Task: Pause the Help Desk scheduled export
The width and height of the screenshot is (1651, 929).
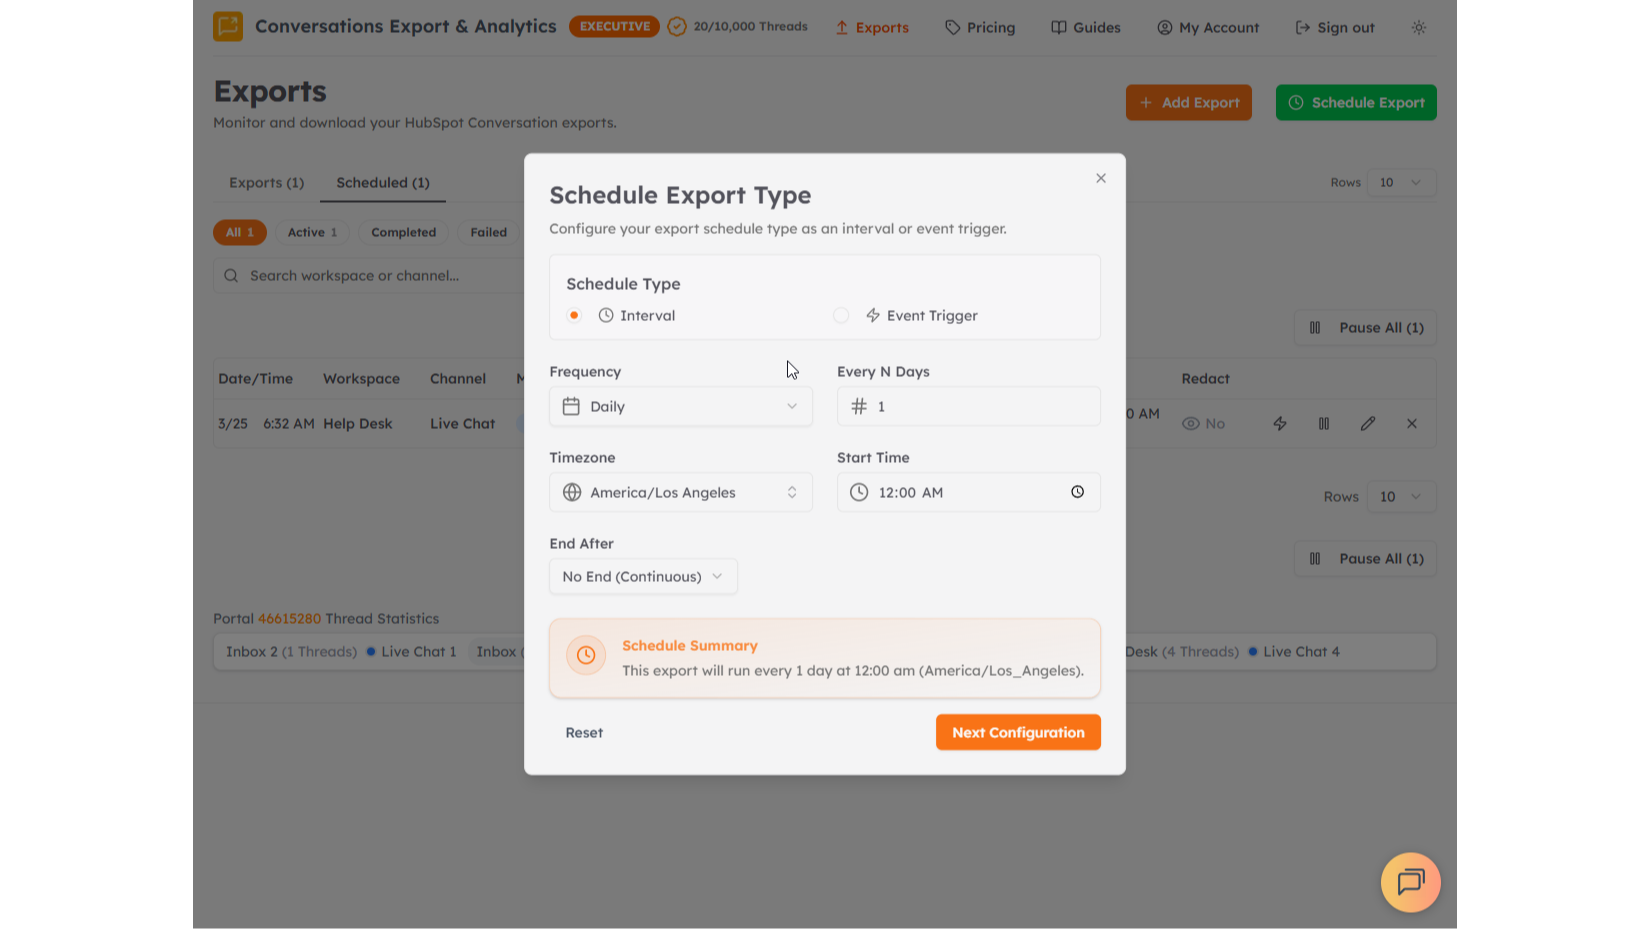Action: (x=1324, y=423)
